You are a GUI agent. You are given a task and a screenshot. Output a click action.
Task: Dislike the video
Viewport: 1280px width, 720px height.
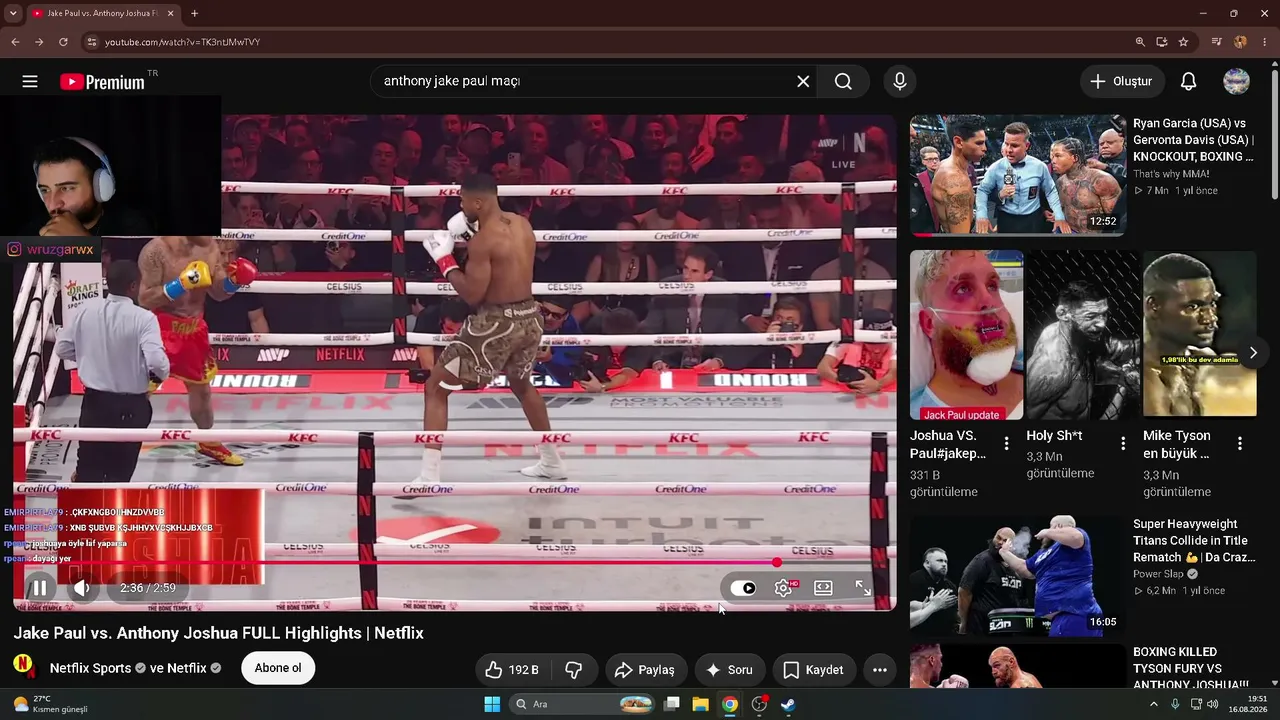(x=574, y=670)
